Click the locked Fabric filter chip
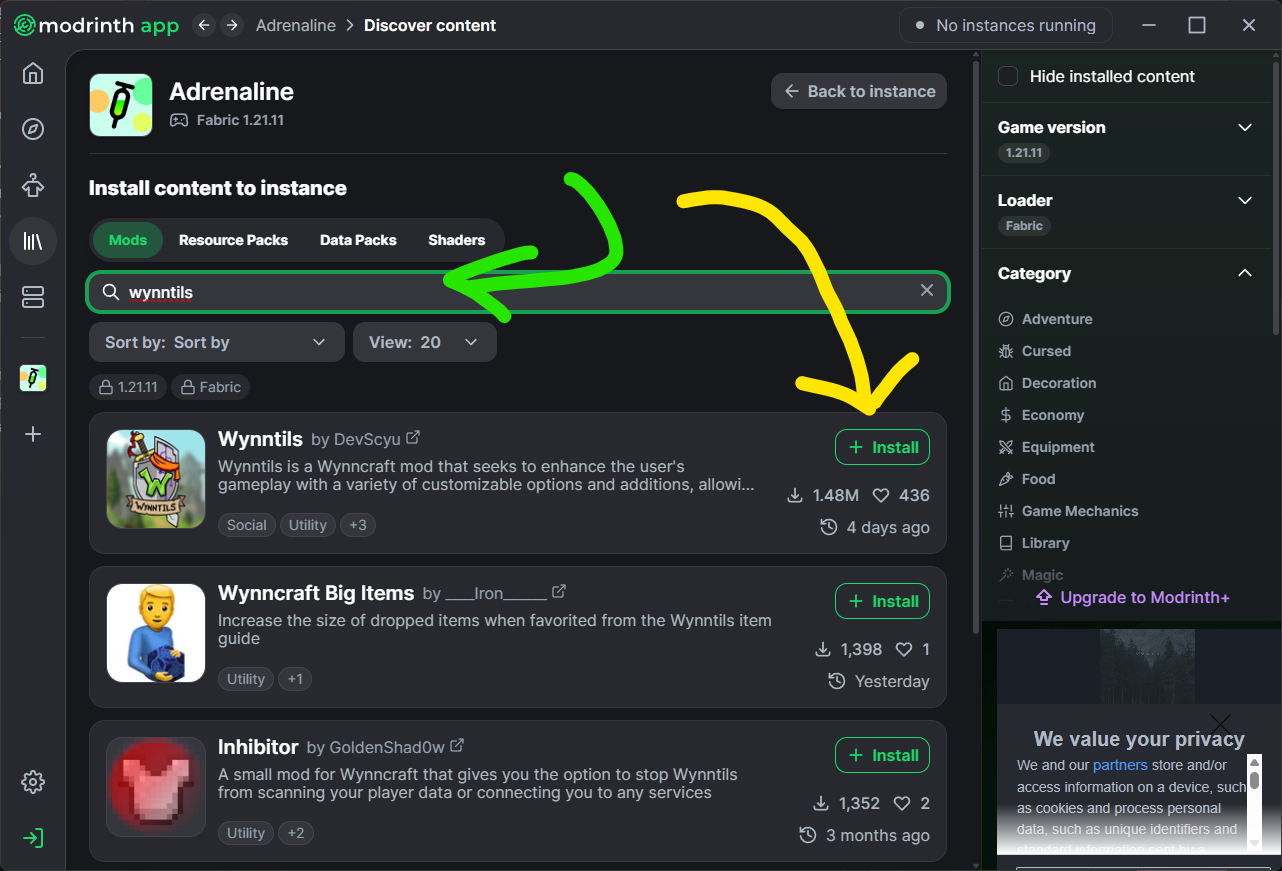 coord(210,387)
